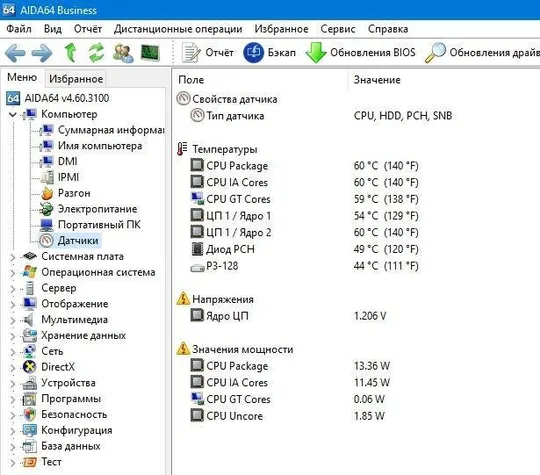Image resolution: width=540 pixels, height=475 pixels.
Task: Click CPU GT Cores temperature icon
Action: (197, 199)
